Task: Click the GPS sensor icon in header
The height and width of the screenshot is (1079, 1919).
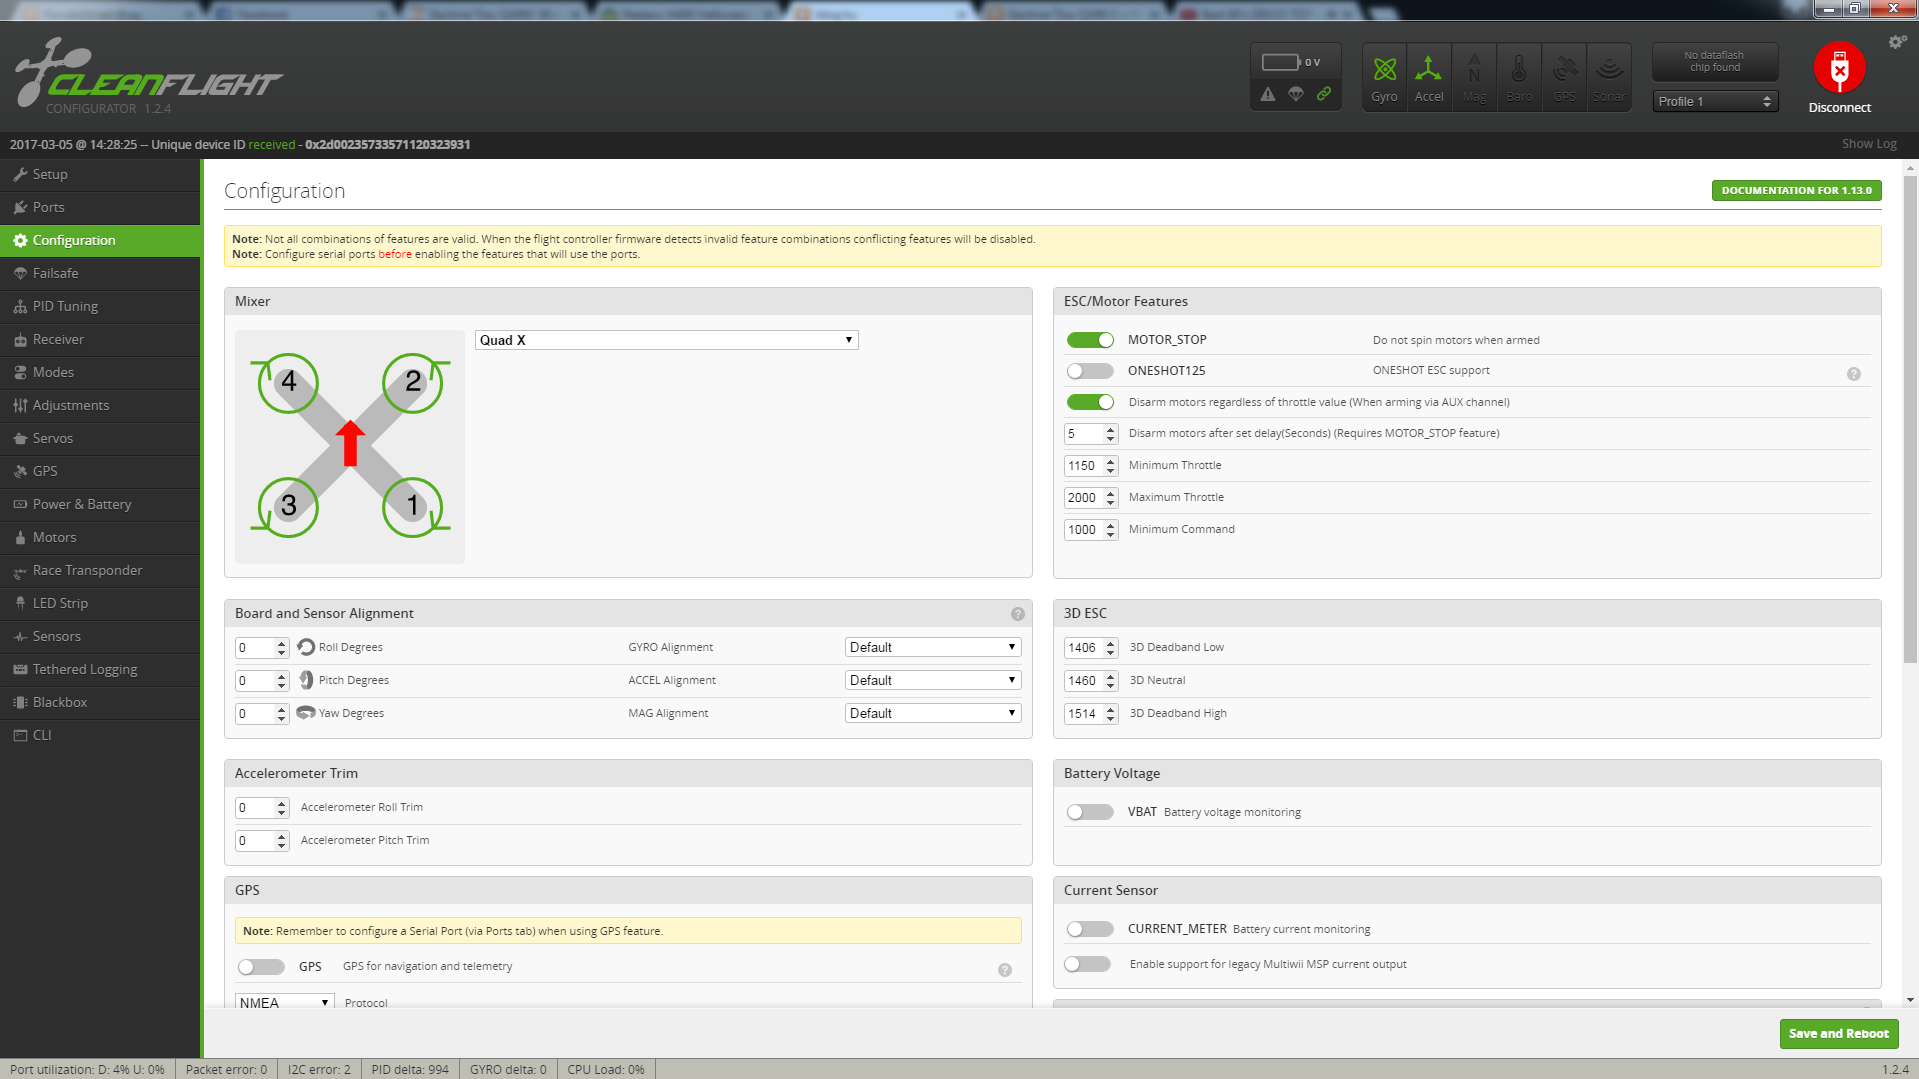Action: click(1565, 77)
